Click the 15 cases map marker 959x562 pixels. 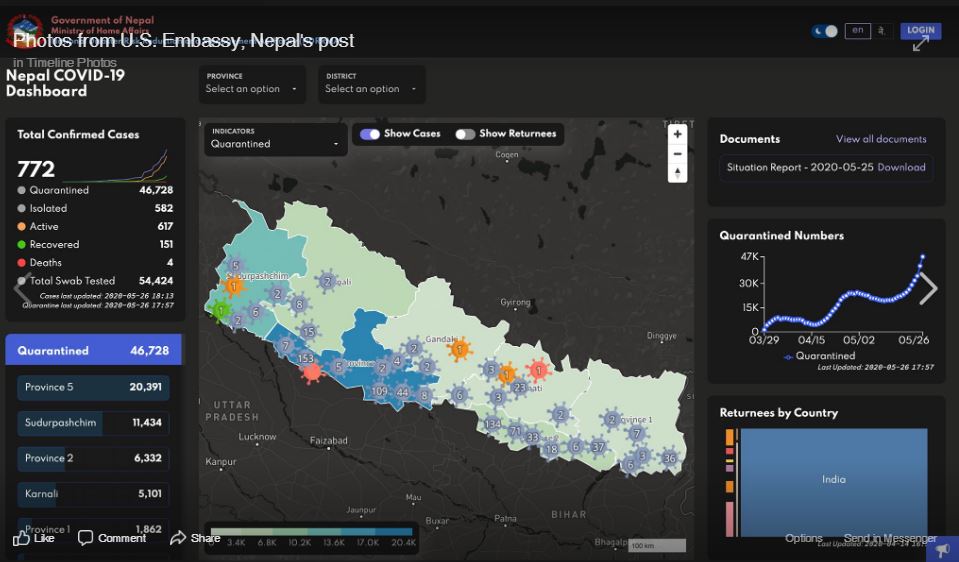point(308,332)
